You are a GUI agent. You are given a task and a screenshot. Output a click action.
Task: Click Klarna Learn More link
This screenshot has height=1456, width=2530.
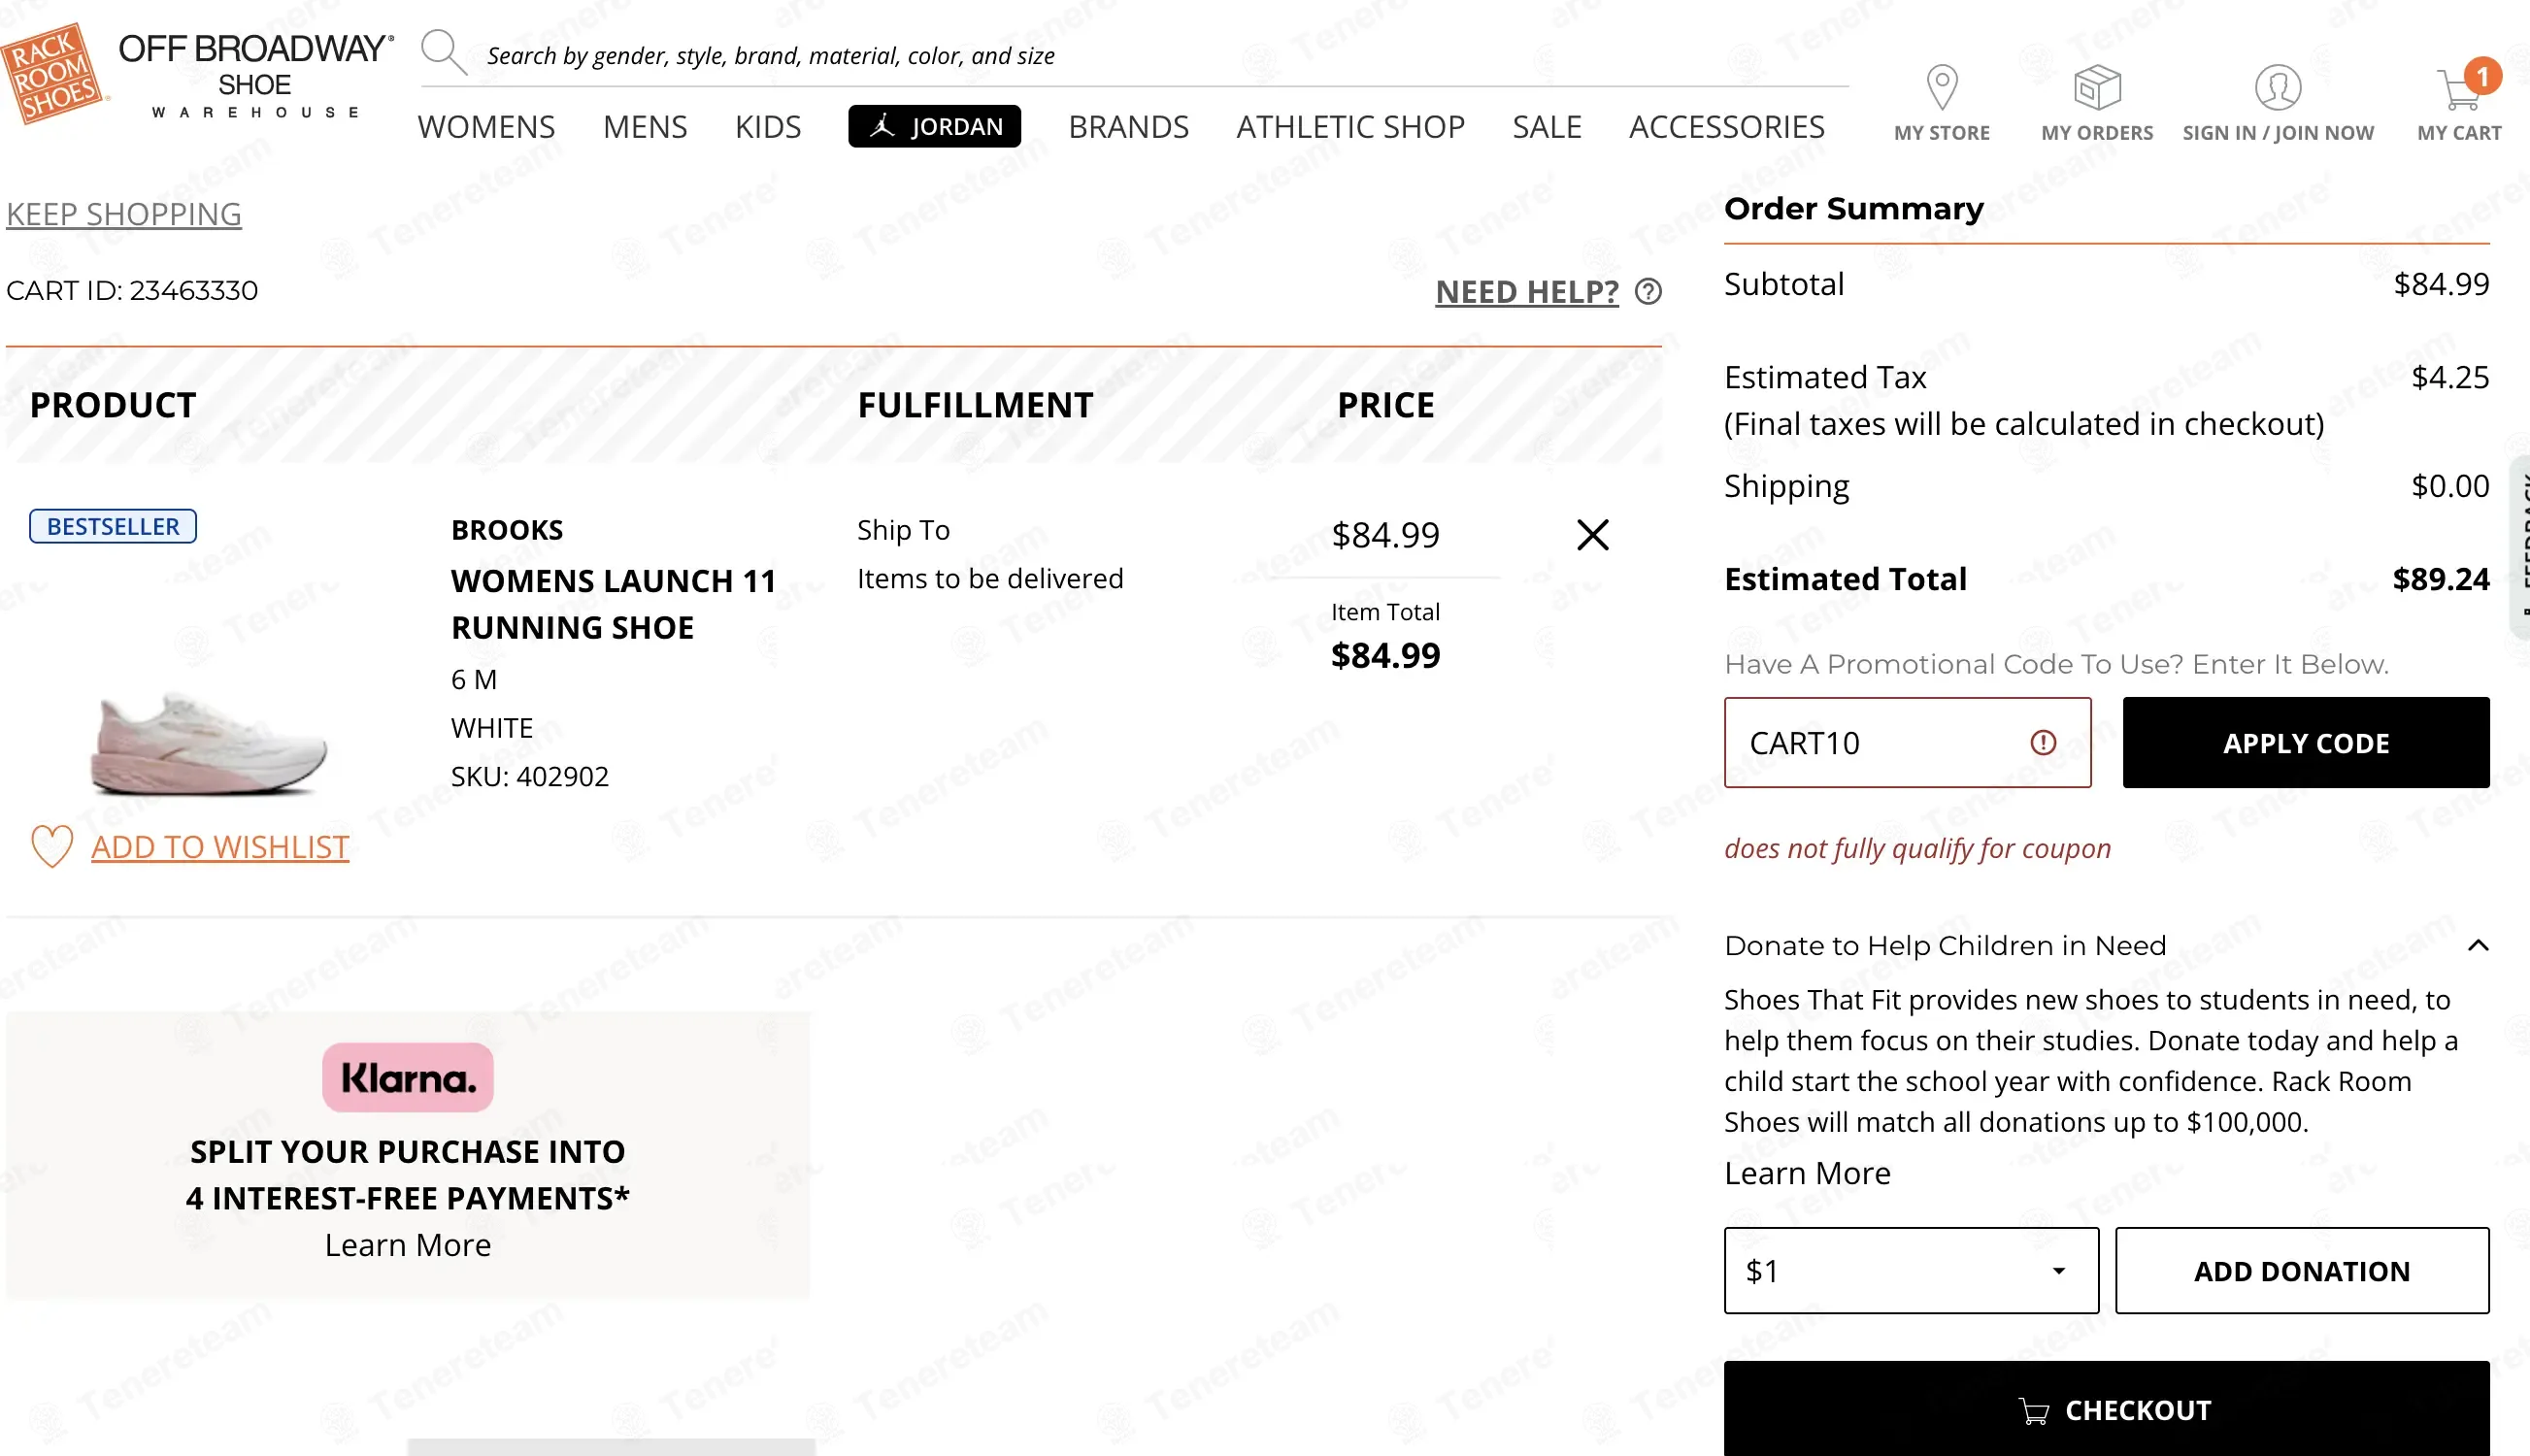tap(407, 1244)
